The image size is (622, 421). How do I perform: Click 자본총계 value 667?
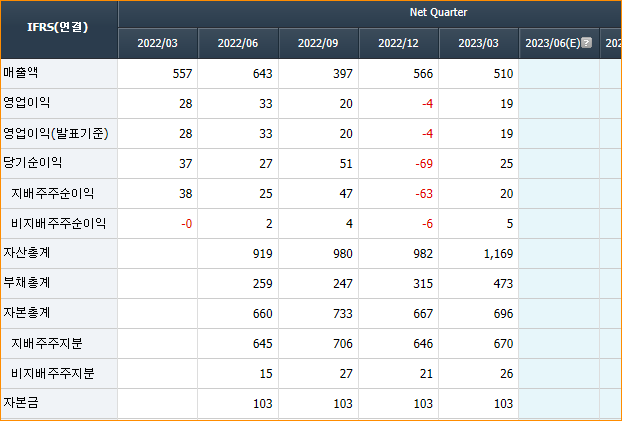(x=423, y=314)
